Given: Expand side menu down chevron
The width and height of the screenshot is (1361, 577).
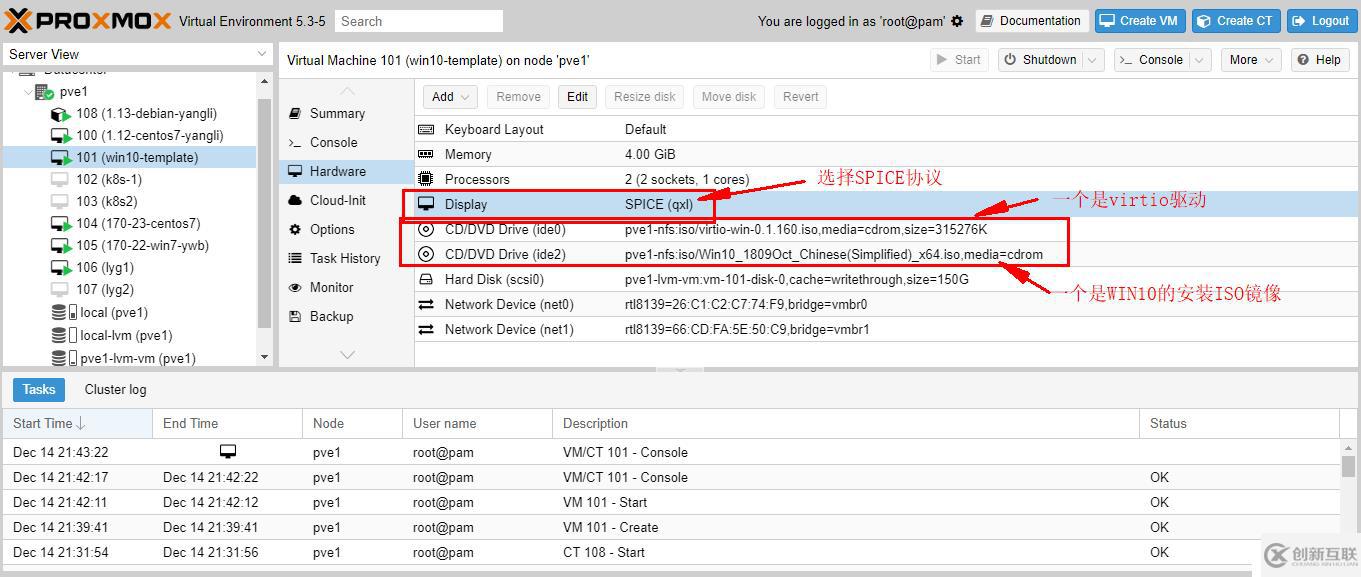Looking at the screenshot, I should [x=347, y=354].
